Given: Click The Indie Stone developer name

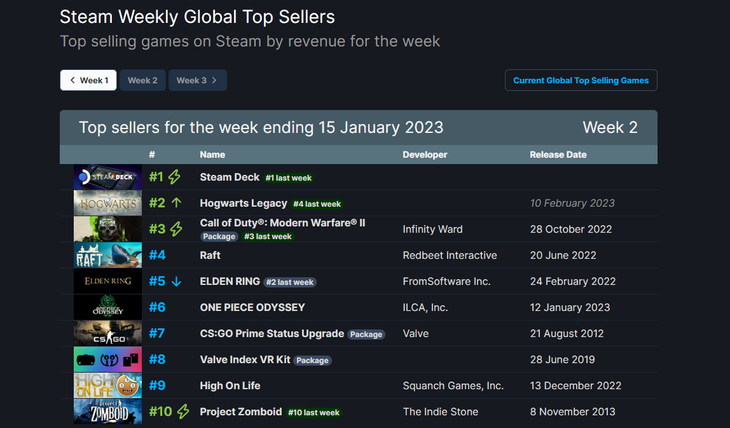Looking at the screenshot, I should click(x=440, y=412).
